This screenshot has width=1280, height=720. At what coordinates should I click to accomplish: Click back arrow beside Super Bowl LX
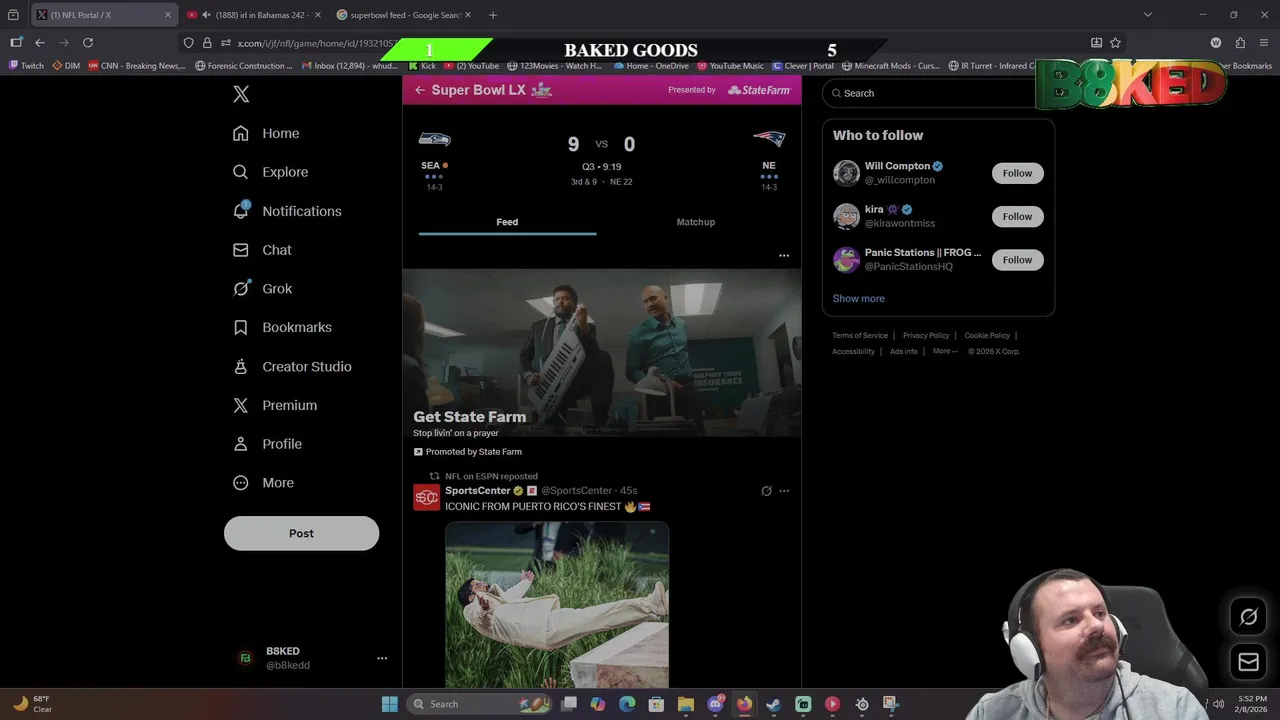pos(420,90)
